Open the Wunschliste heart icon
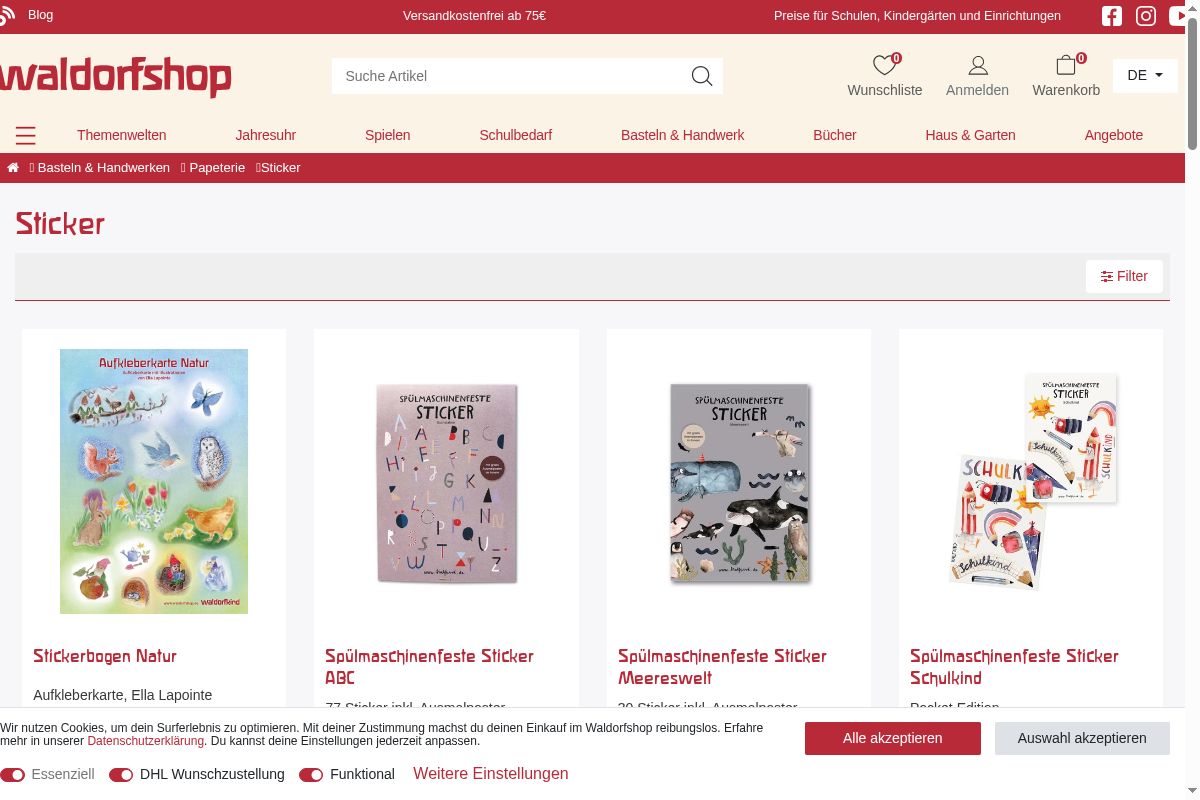The height and width of the screenshot is (800, 1200). pos(884,66)
